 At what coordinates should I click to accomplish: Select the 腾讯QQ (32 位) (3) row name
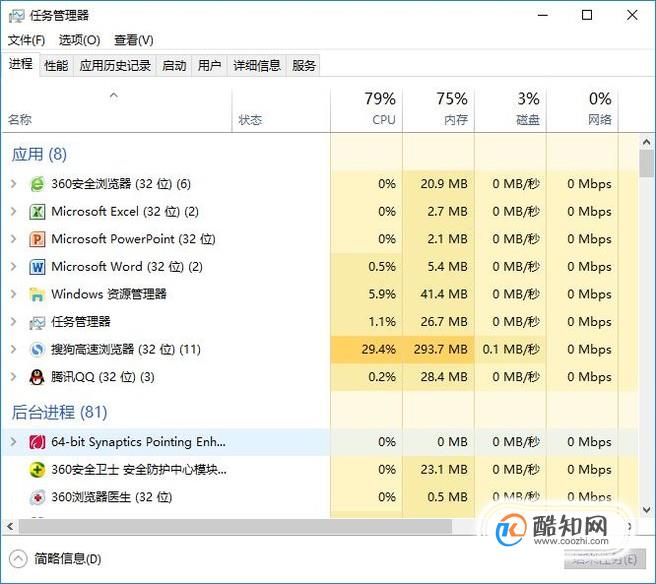(102, 377)
